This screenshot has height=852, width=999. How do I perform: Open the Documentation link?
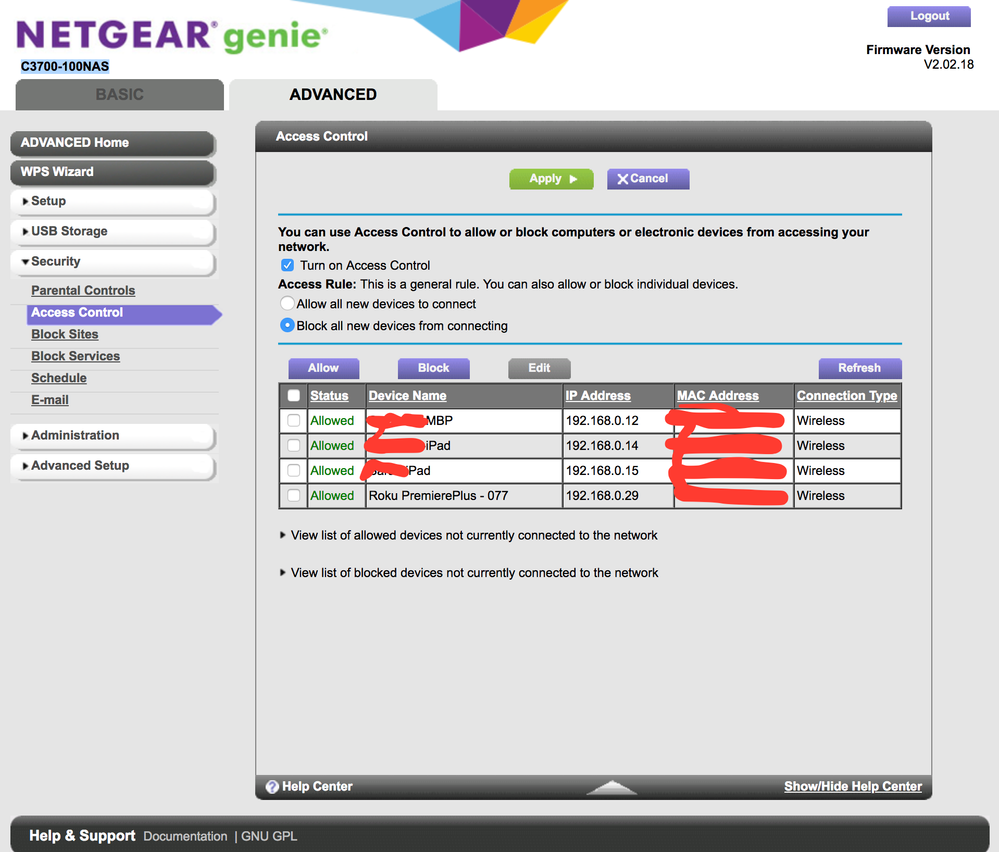pyautogui.click(x=185, y=837)
